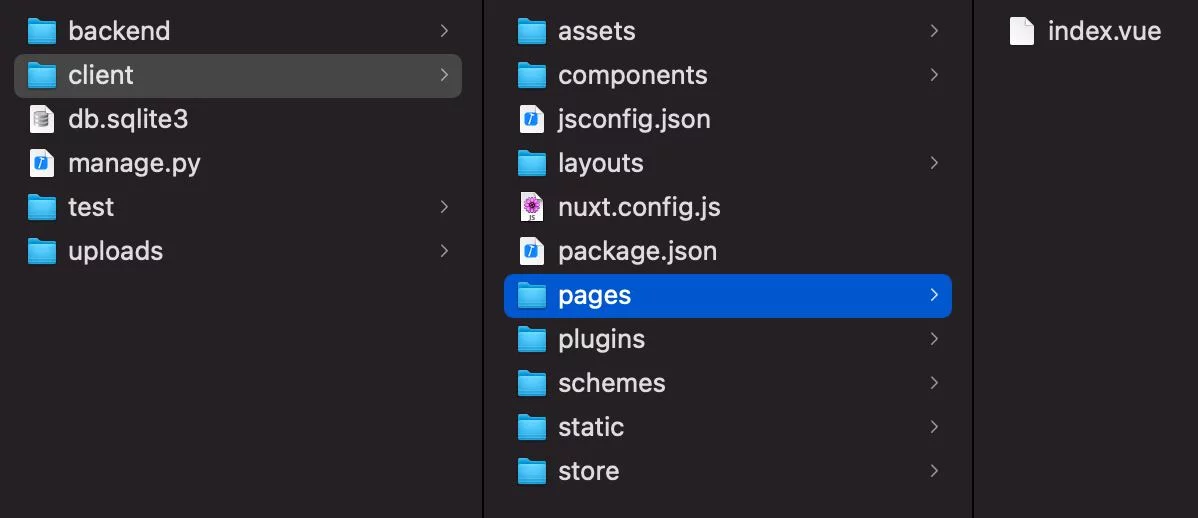Image resolution: width=1198 pixels, height=518 pixels.
Task: Expand the static folder chevron
Action: point(934,426)
